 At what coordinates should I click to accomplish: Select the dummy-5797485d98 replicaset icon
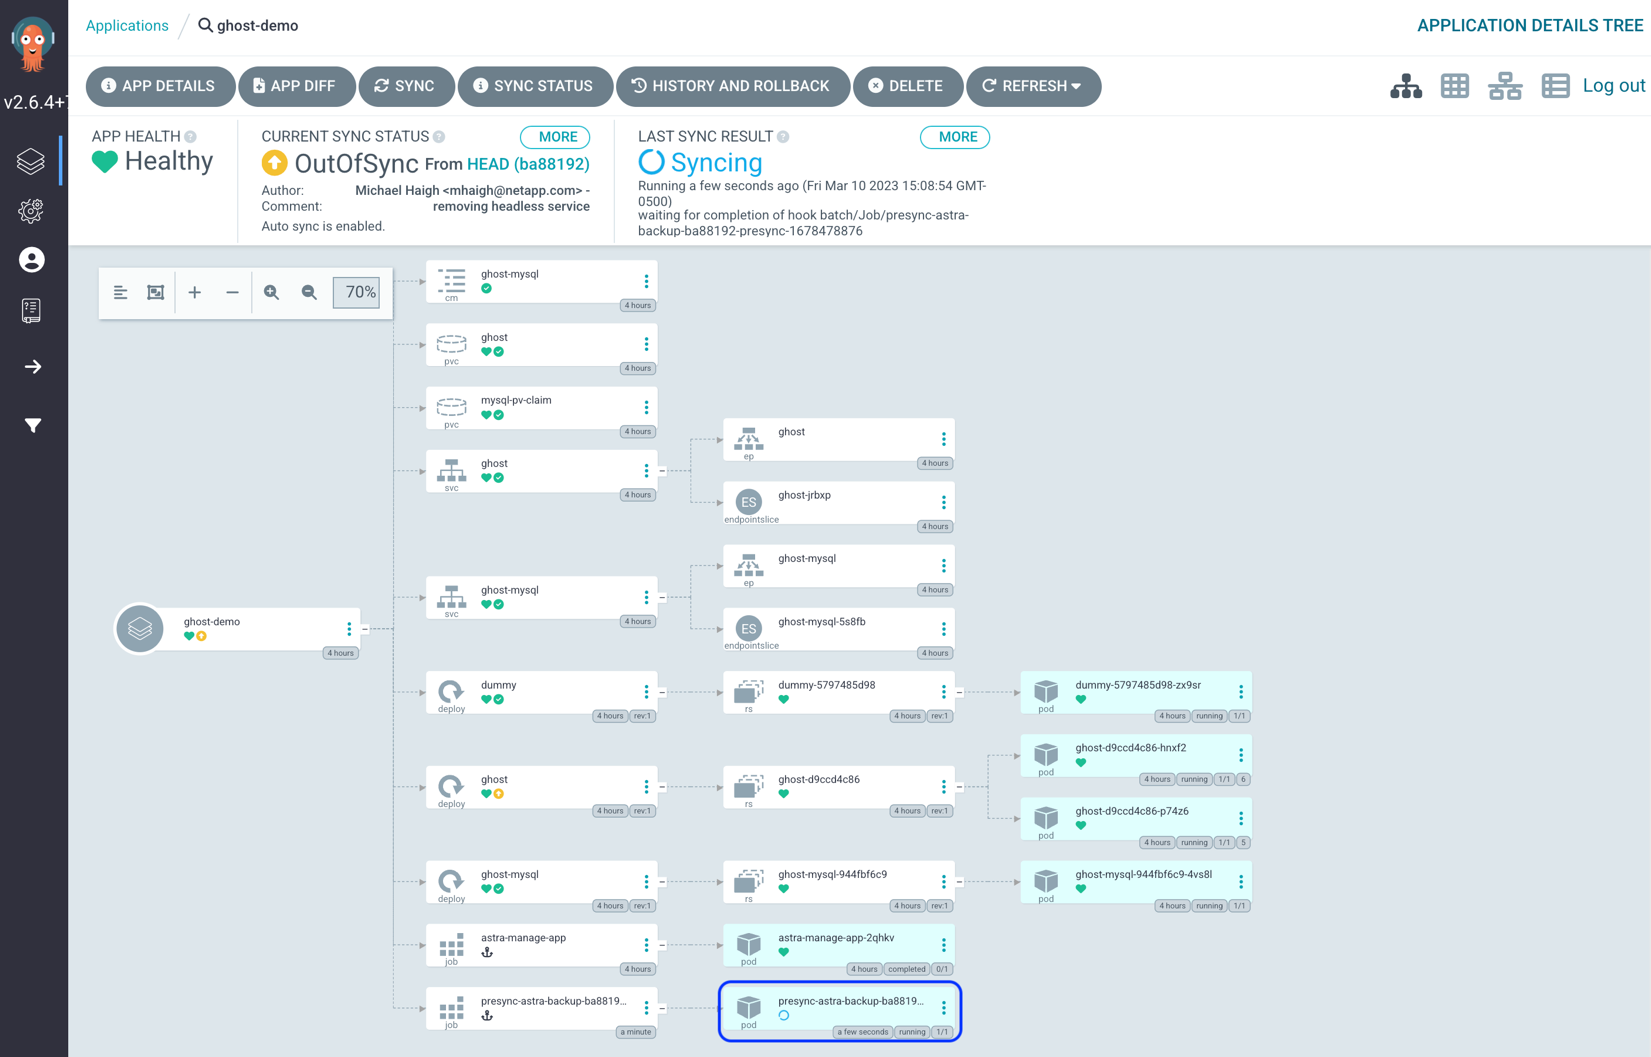[749, 691]
